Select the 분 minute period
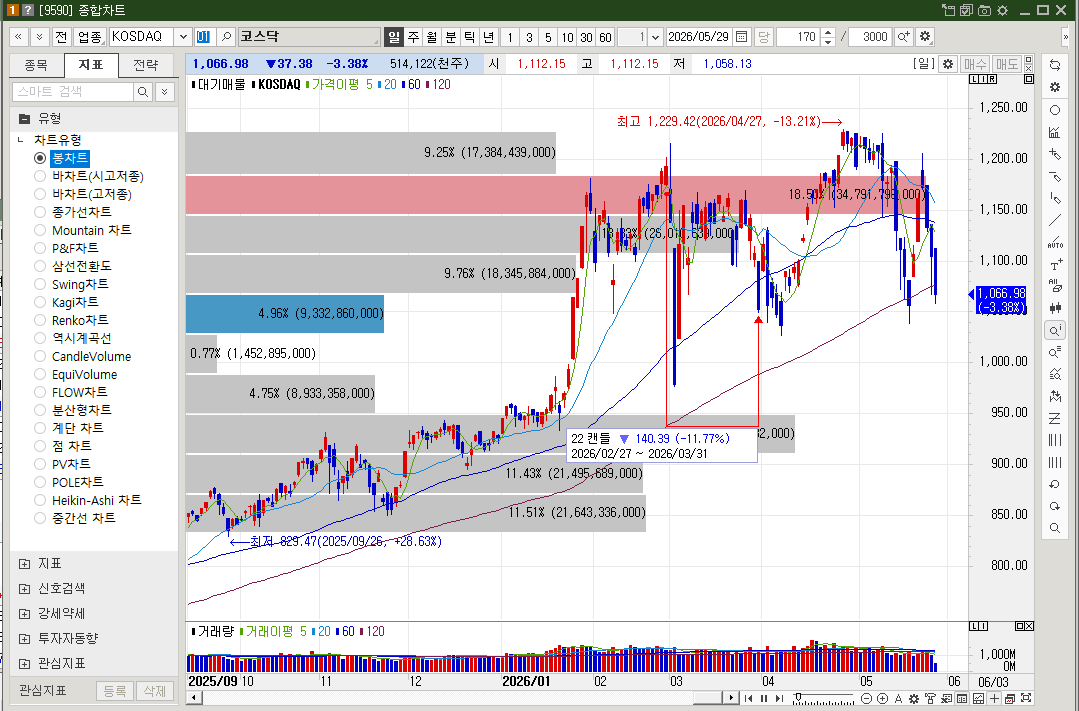The height and width of the screenshot is (711, 1079). [x=450, y=36]
